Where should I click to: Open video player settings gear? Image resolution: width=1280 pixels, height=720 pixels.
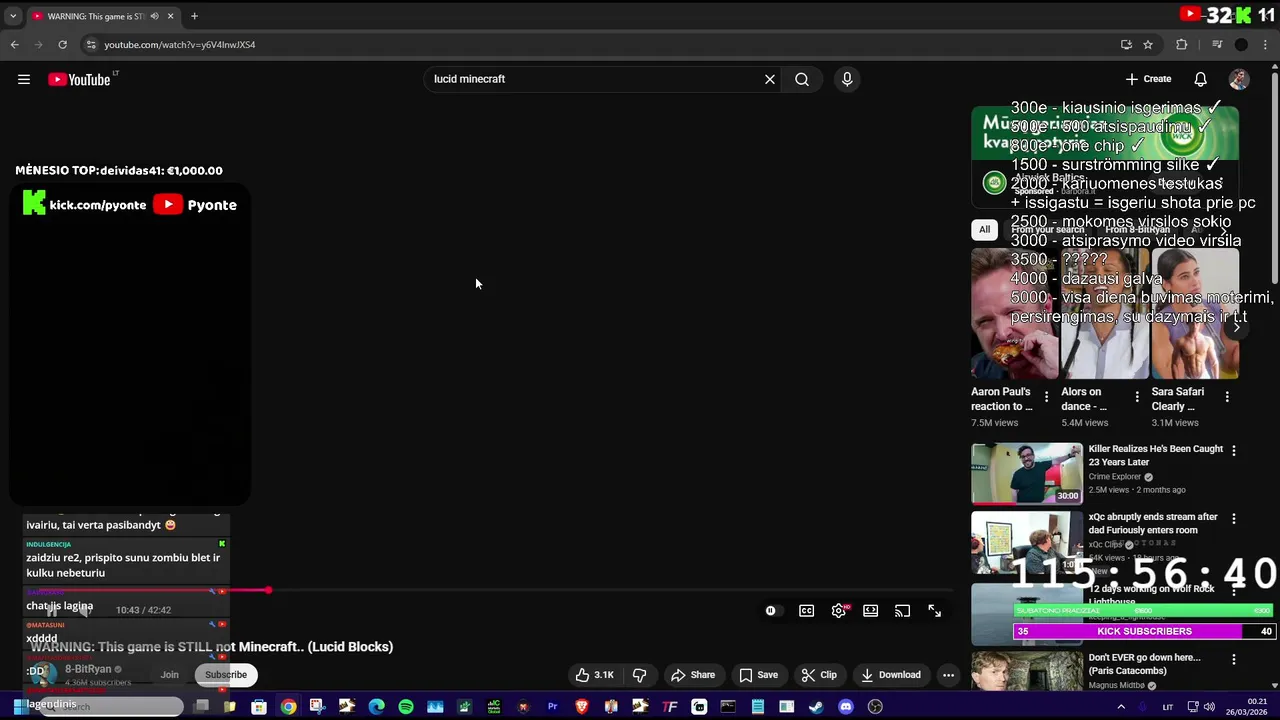click(839, 610)
